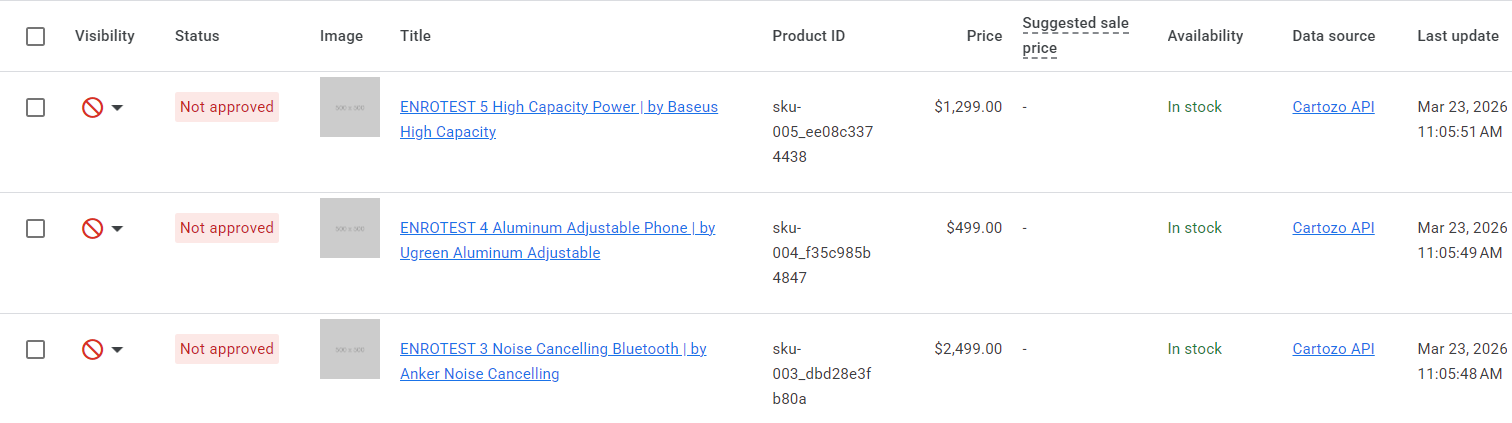Click the ENROTEST 4 product image thumbnail

point(350,228)
